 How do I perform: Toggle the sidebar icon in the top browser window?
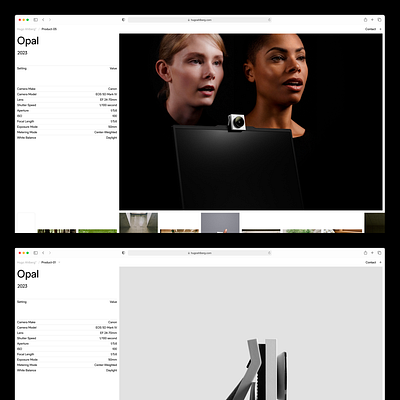[36, 20]
